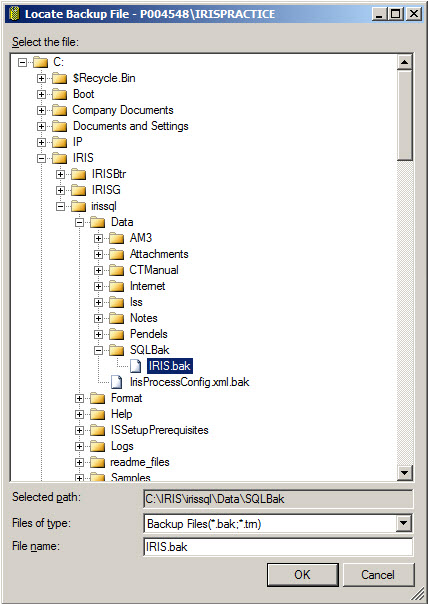Click the IRISBtr folder icon
The width and height of the screenshot is (428, 604).
point(78,174)
